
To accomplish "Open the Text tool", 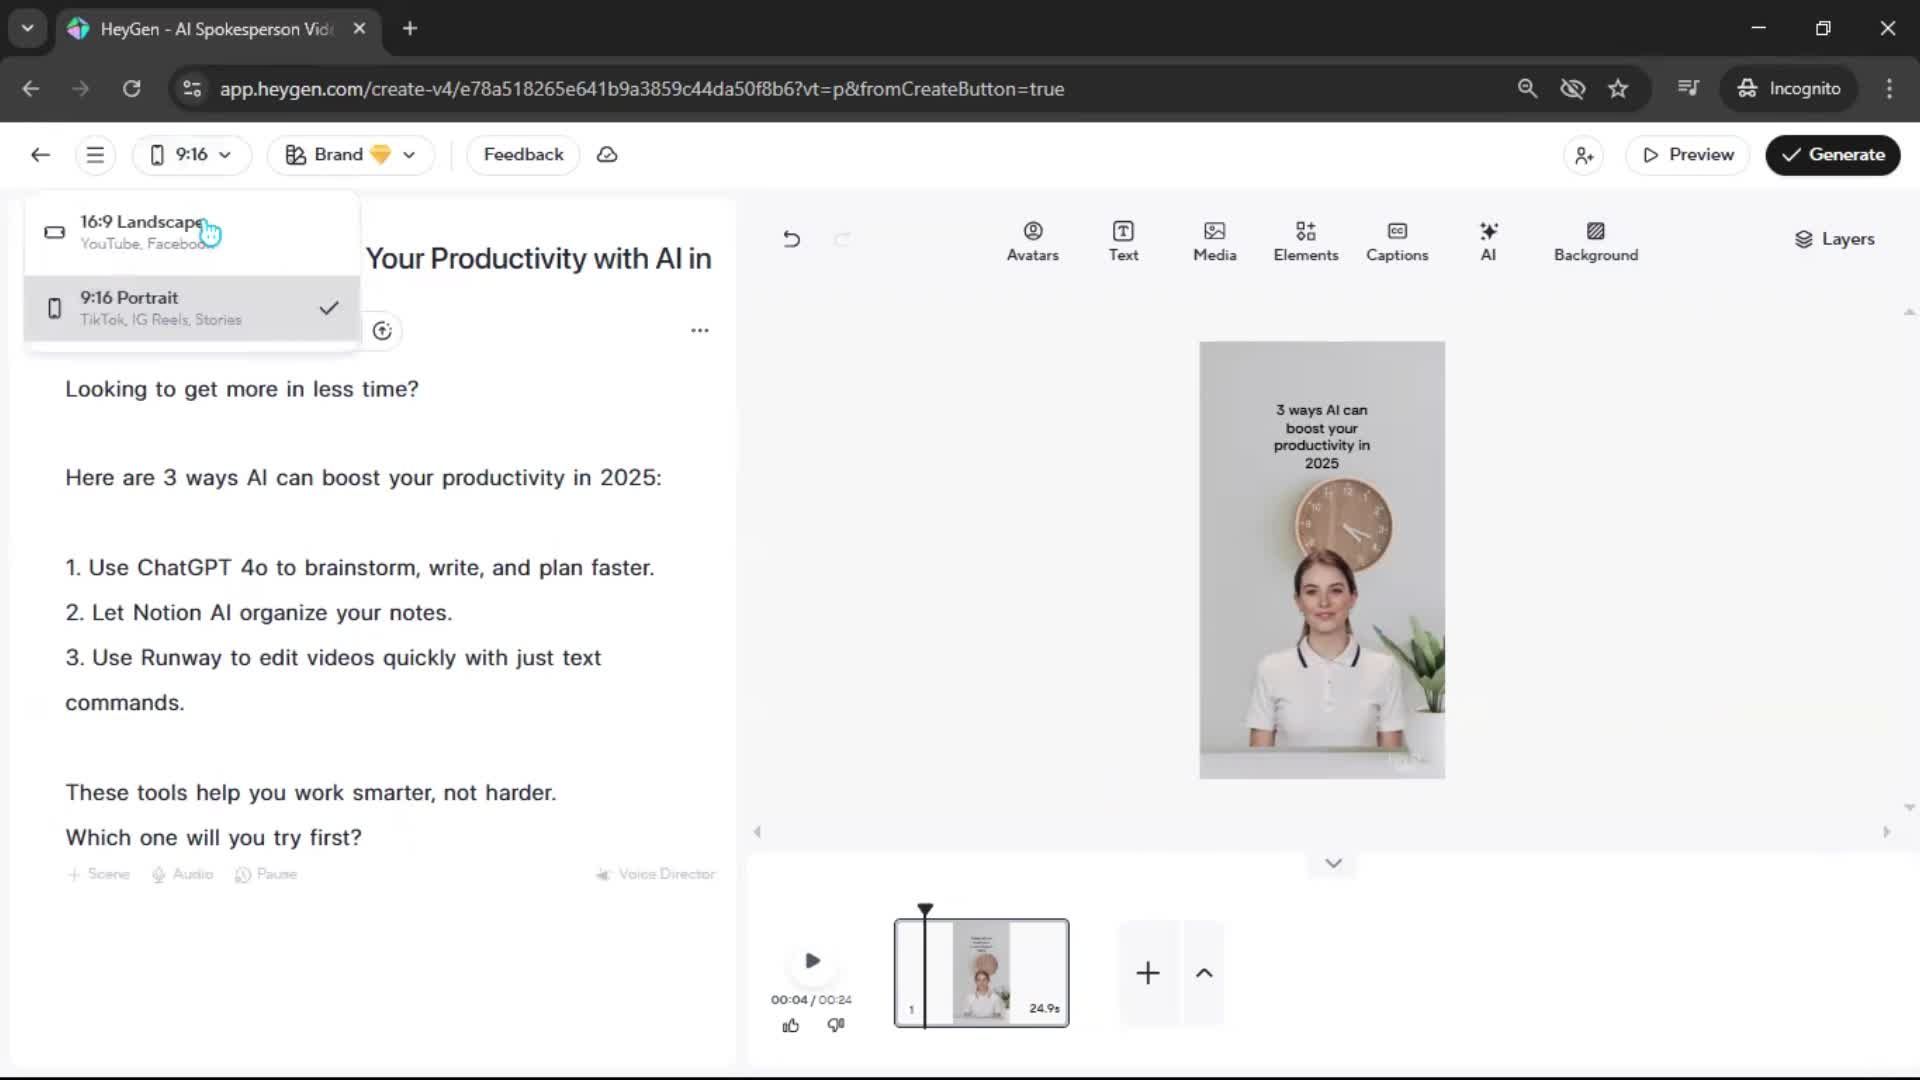I will pos(1123,241).
